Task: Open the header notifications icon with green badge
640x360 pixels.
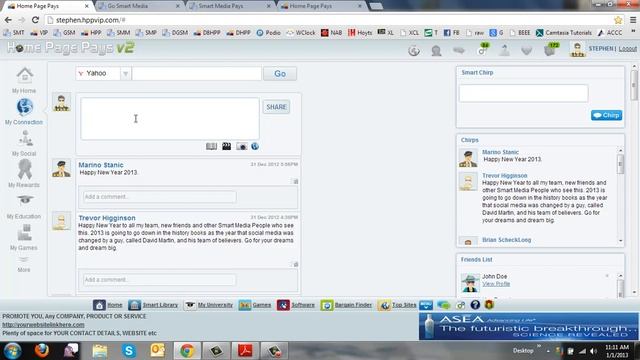Action: point(482,49)
